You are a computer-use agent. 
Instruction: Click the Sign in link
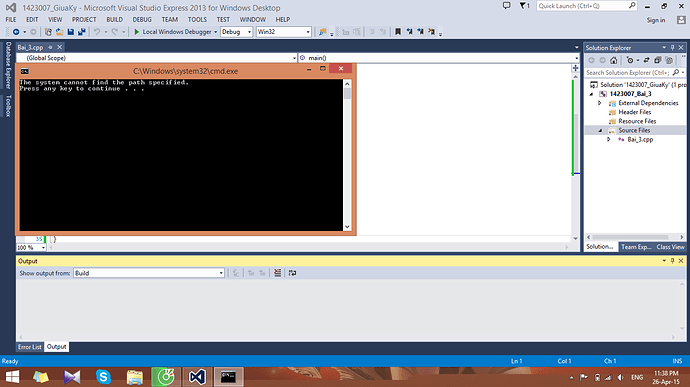[656, 20]
